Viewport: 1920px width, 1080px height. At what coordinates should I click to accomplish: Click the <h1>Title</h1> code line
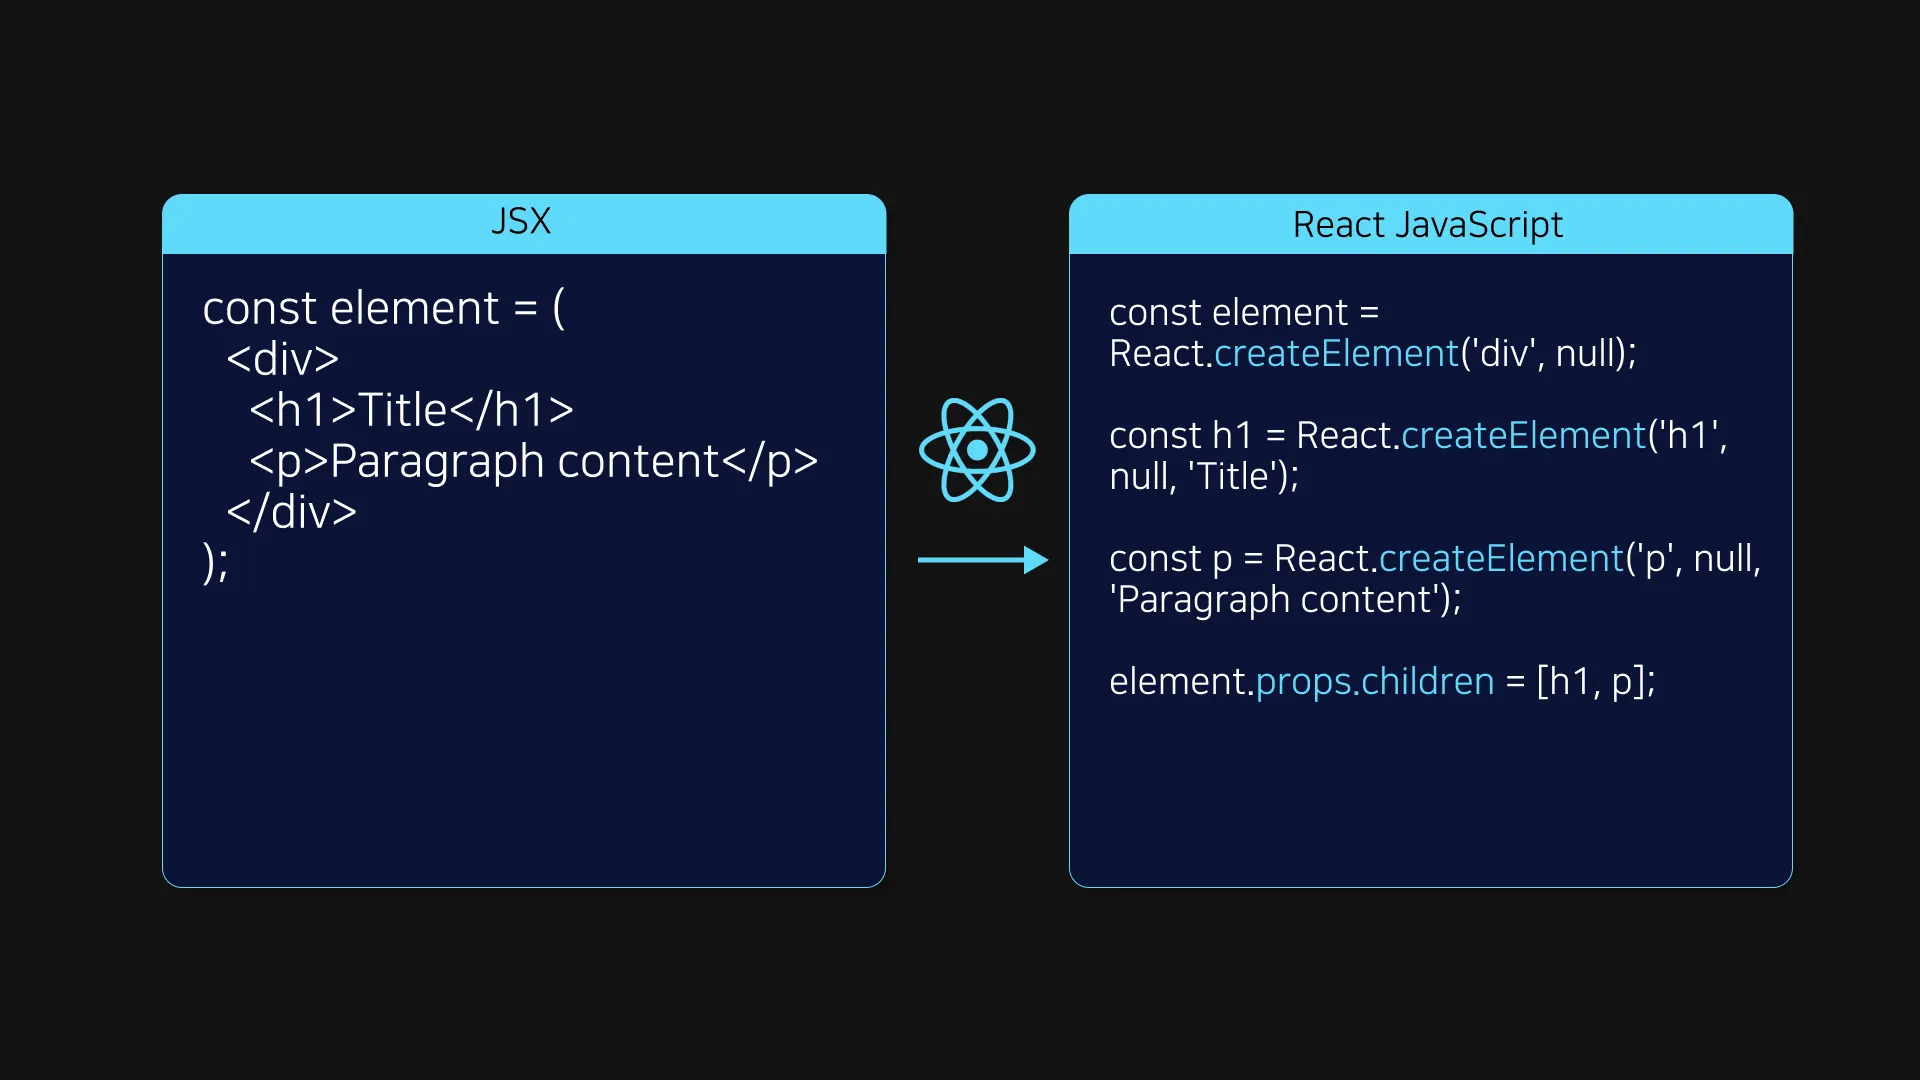pyautogui.click(x=411, y=410)
